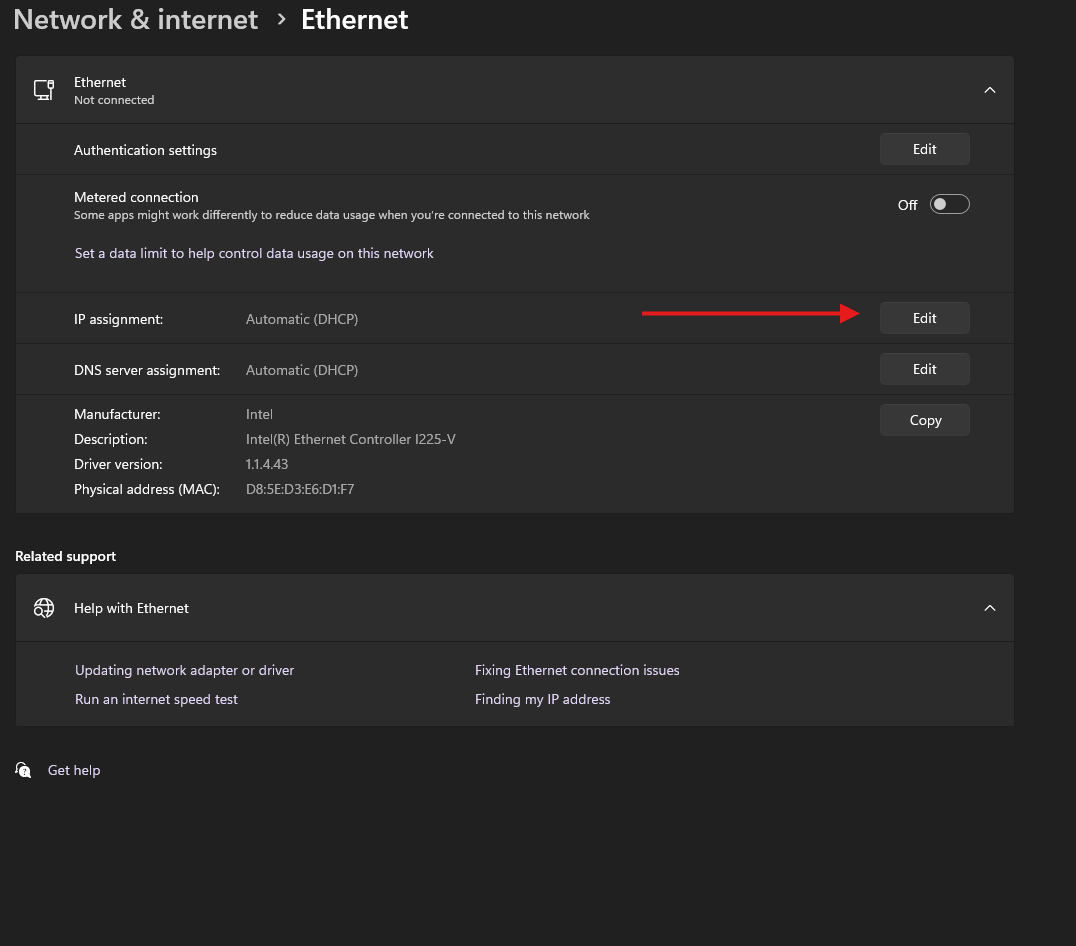Open Finding my IP address help
This screenshot has width=1076, height=946.
(542, 699)
